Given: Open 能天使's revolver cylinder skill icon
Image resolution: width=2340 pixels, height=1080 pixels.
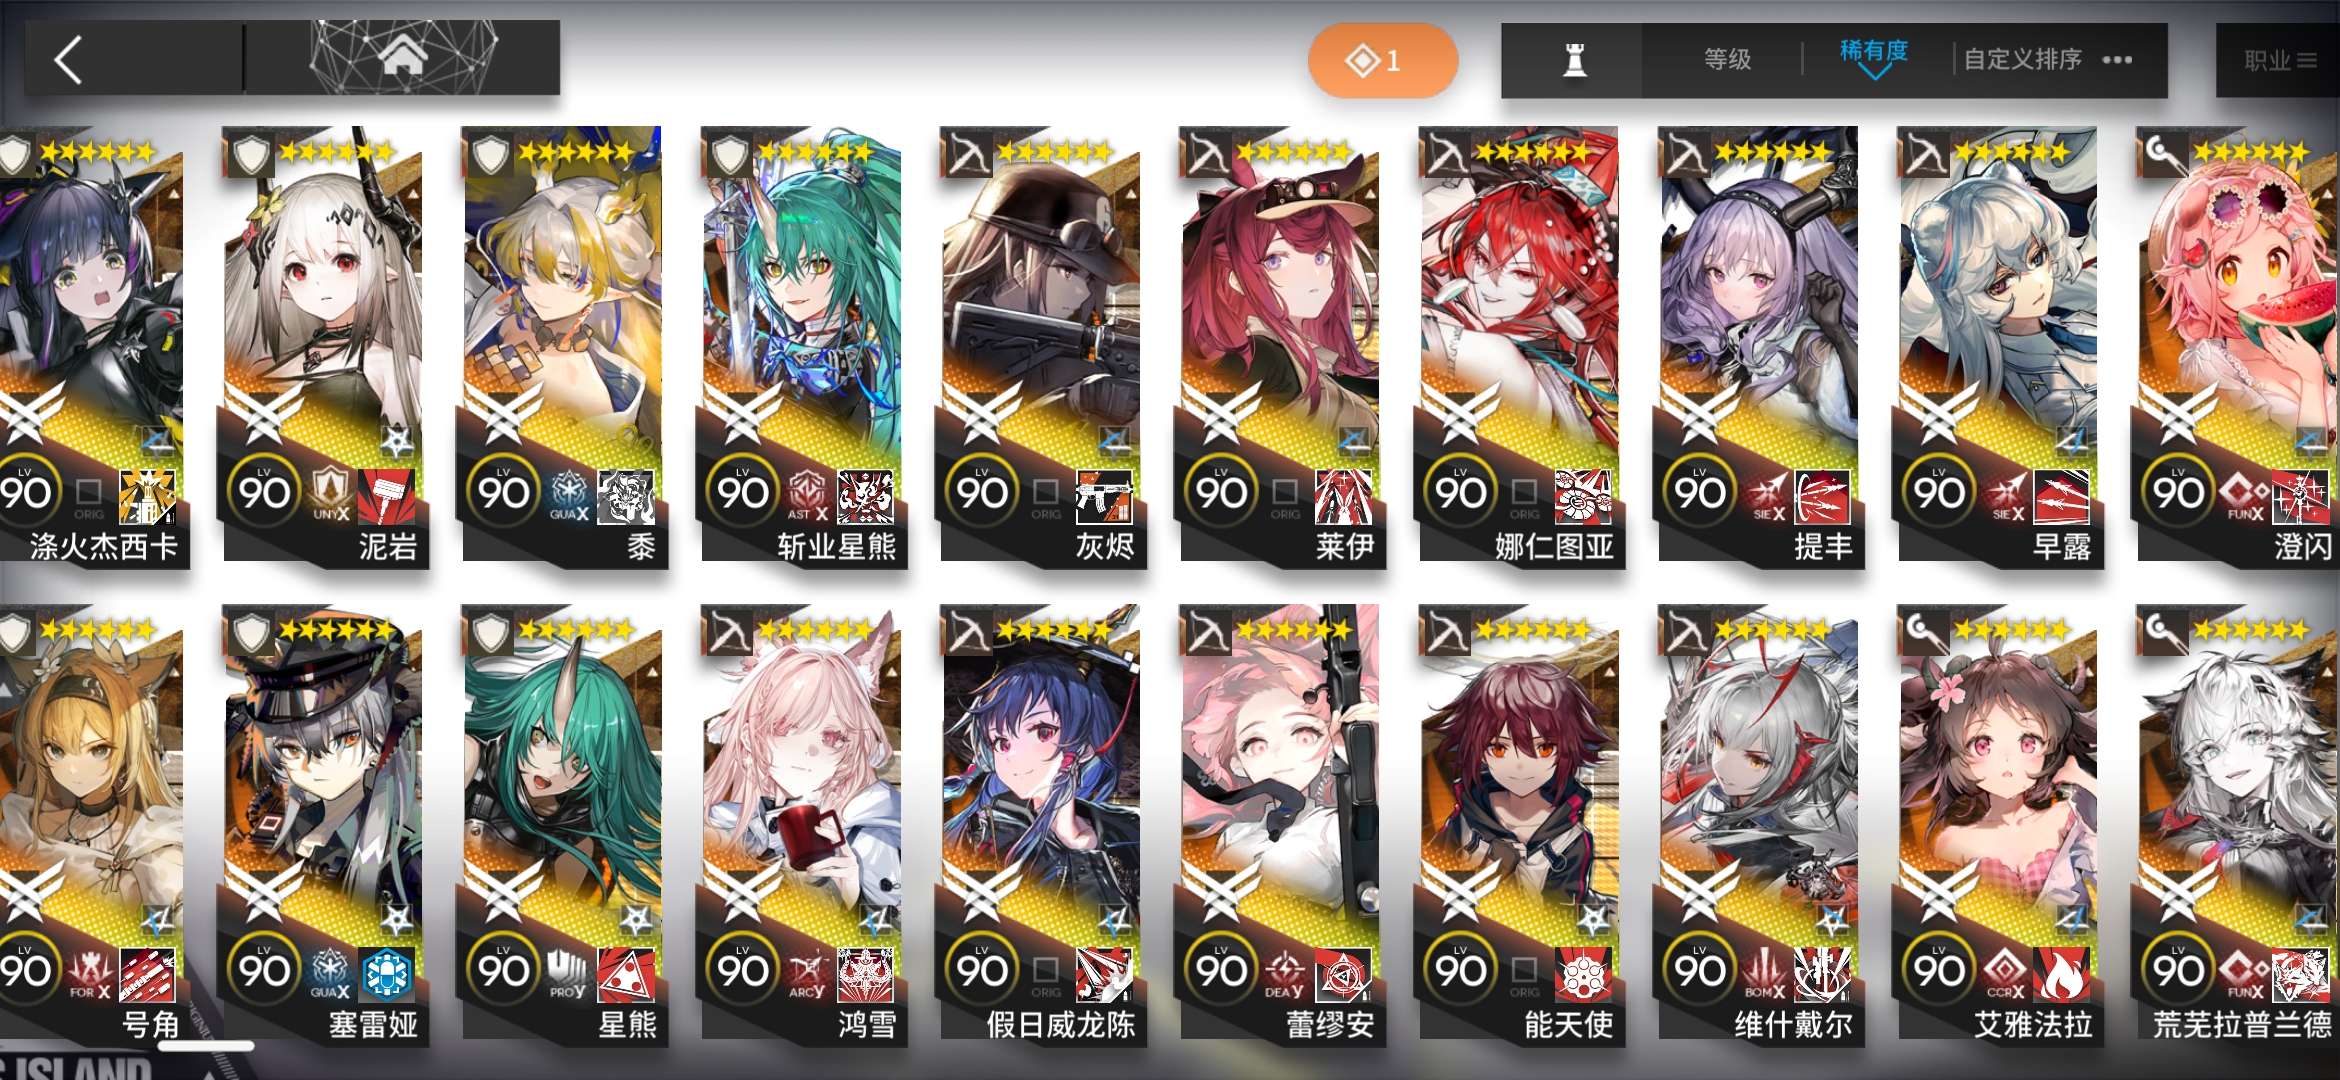Looking at the screenshot, I should pyautogui.click(x=1583, y=974).
